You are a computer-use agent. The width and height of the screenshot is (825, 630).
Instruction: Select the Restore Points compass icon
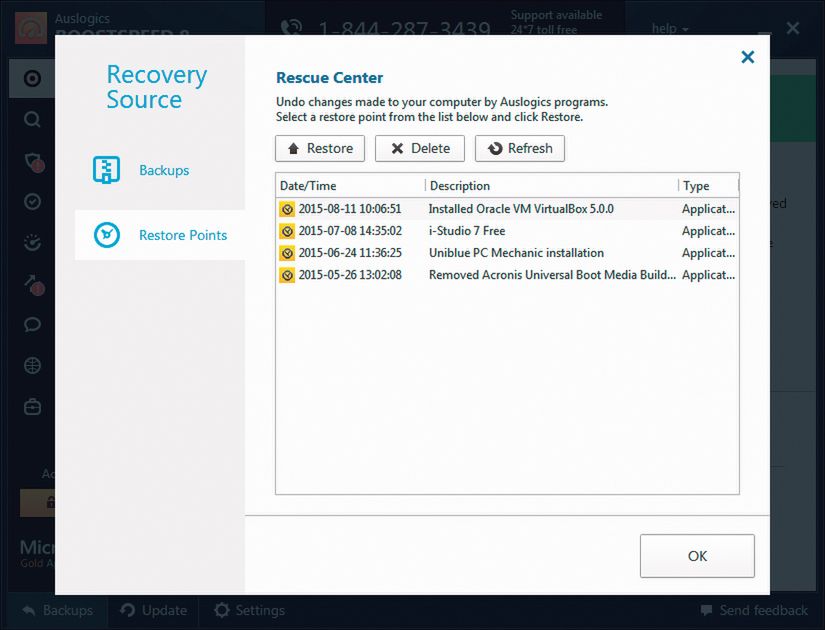pos(106,235)
